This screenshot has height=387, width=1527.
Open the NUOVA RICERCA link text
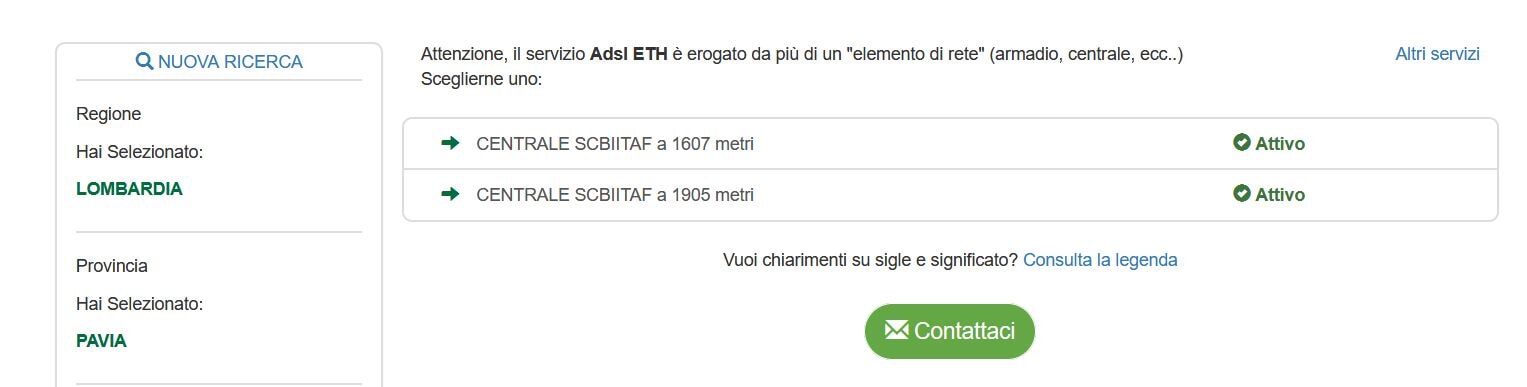230,62
